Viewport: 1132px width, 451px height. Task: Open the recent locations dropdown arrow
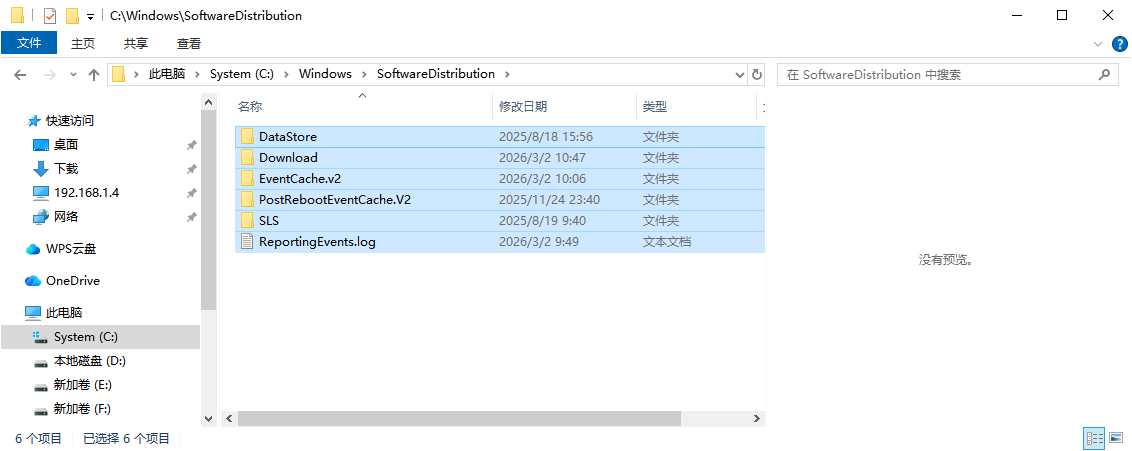(x=73, y=74)
